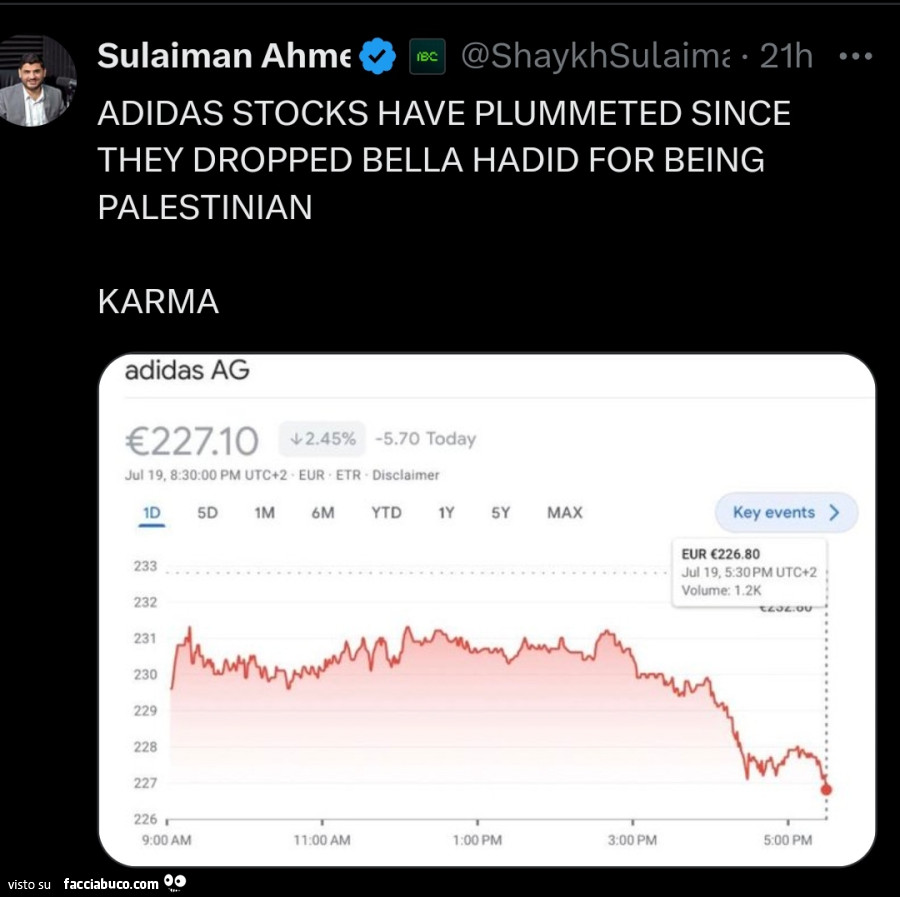Click the down 2.45% change badge
Screen dimensions: 900x897
tap(321, 438)
